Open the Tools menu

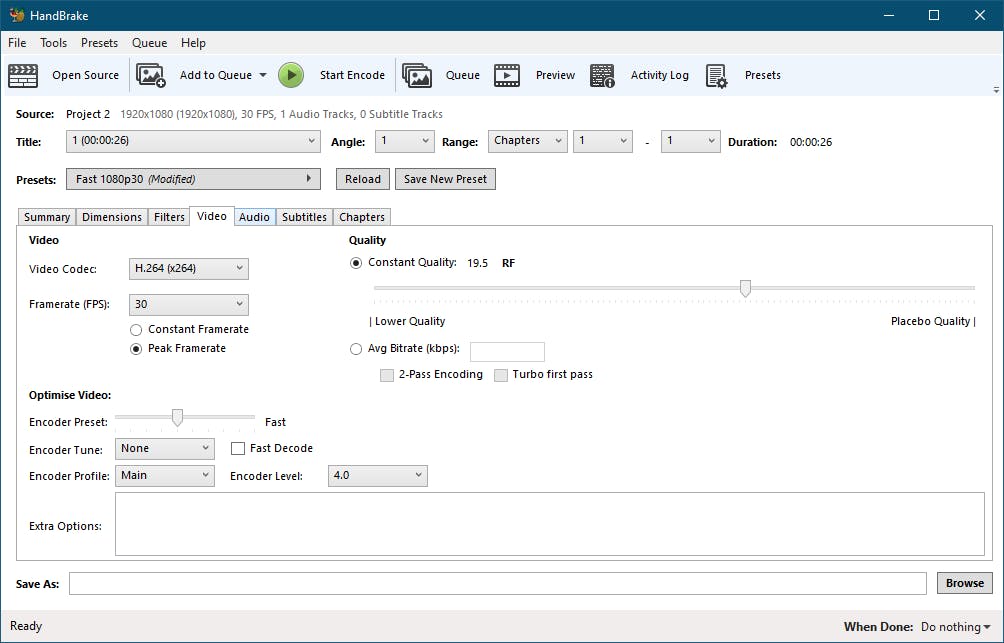(x=53, y=43)
